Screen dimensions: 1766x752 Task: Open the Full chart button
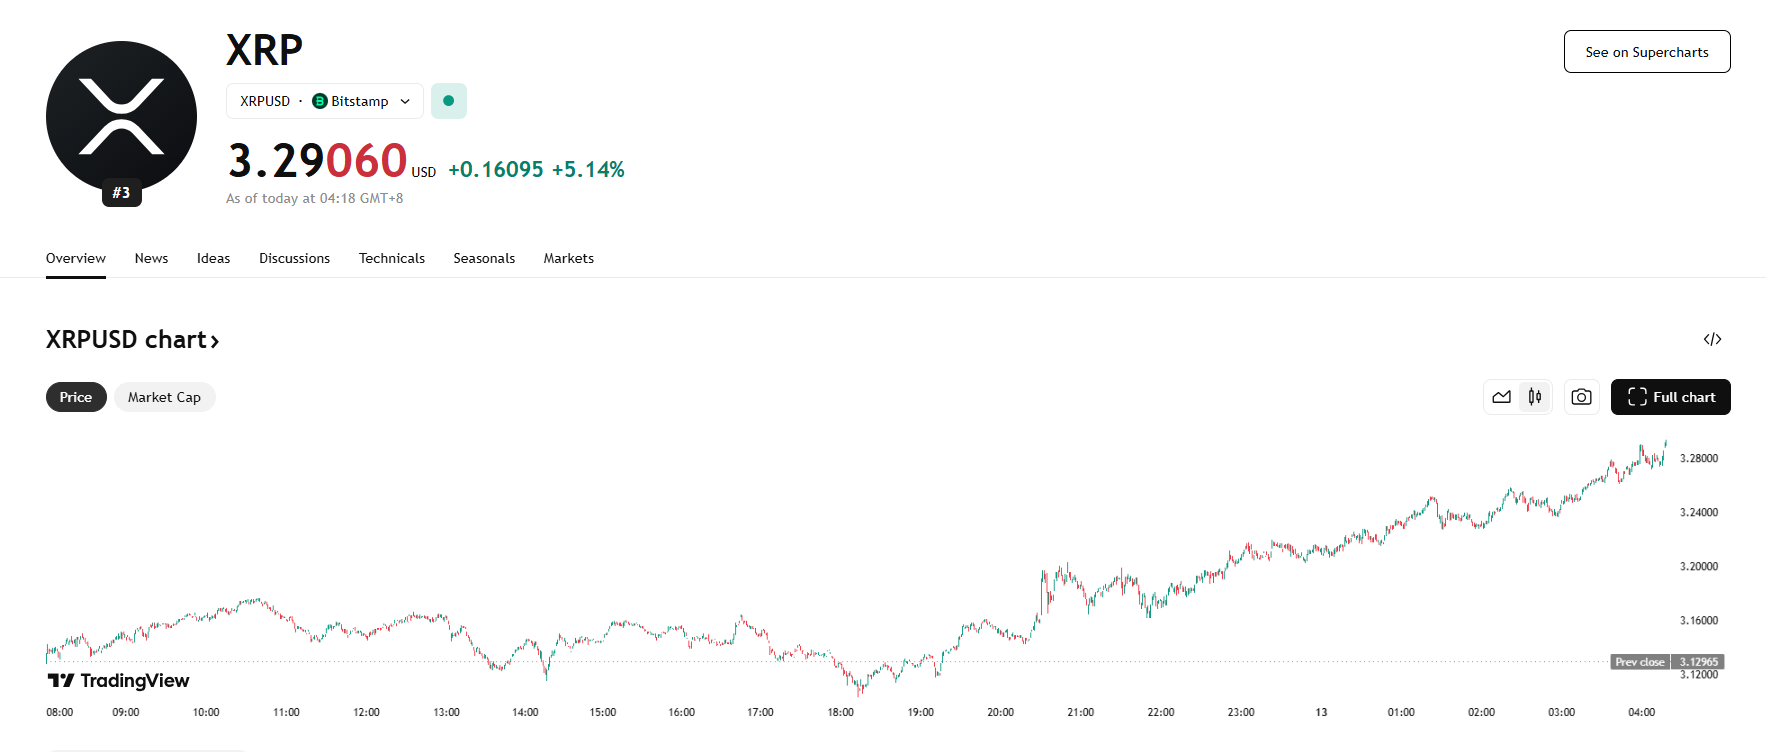click(x=1670, y=397)
